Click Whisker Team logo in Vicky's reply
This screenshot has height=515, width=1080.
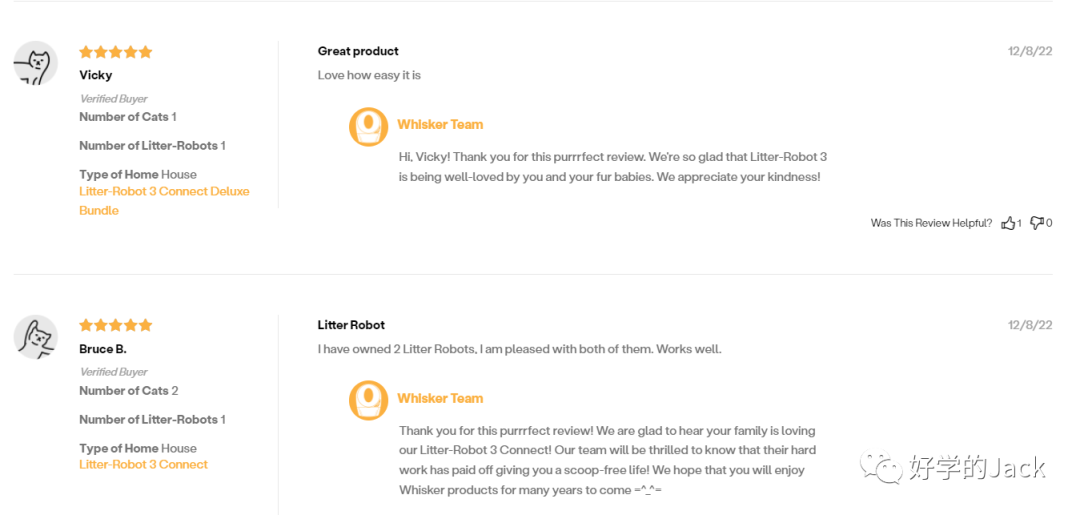click(368, 127)
